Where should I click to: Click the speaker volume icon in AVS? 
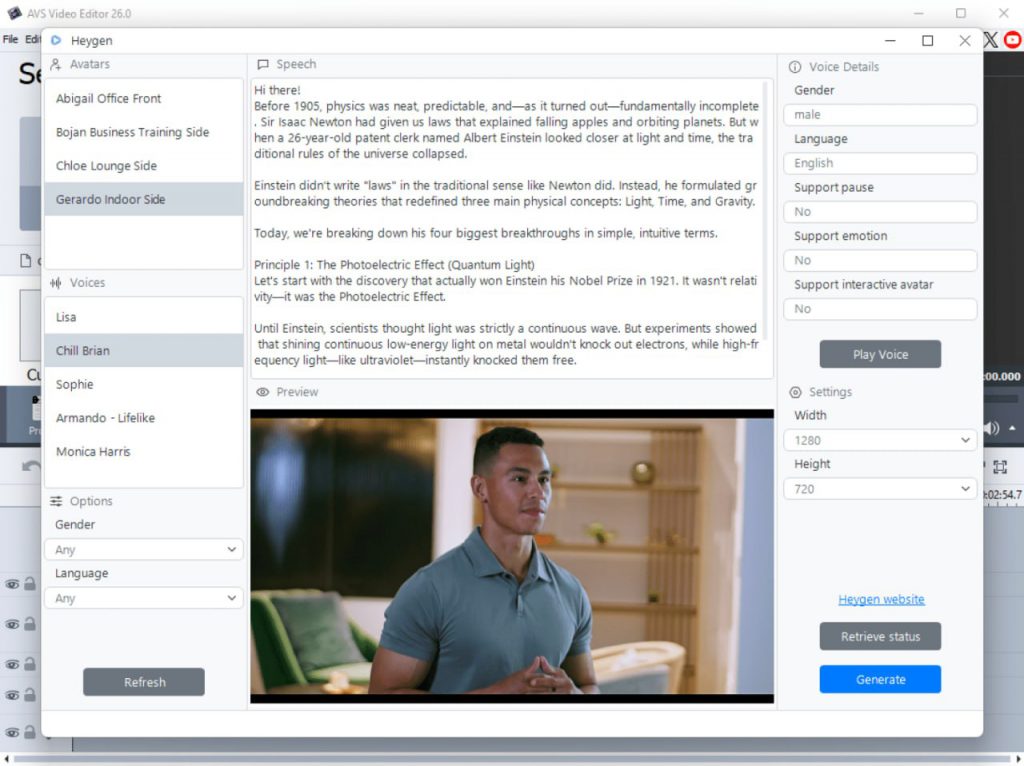click(x=991, y=428)
